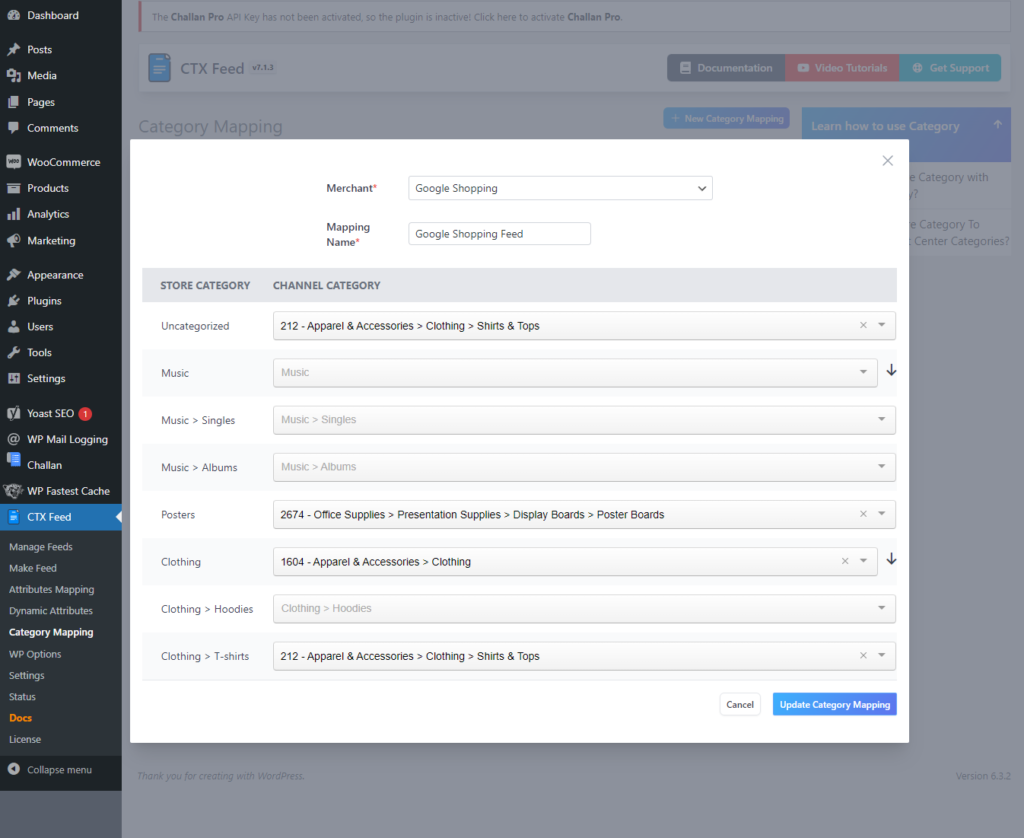The height and width of the screenshot is (838, 1024).
Task: Click the Products box icon
Action: pos(14,188)
